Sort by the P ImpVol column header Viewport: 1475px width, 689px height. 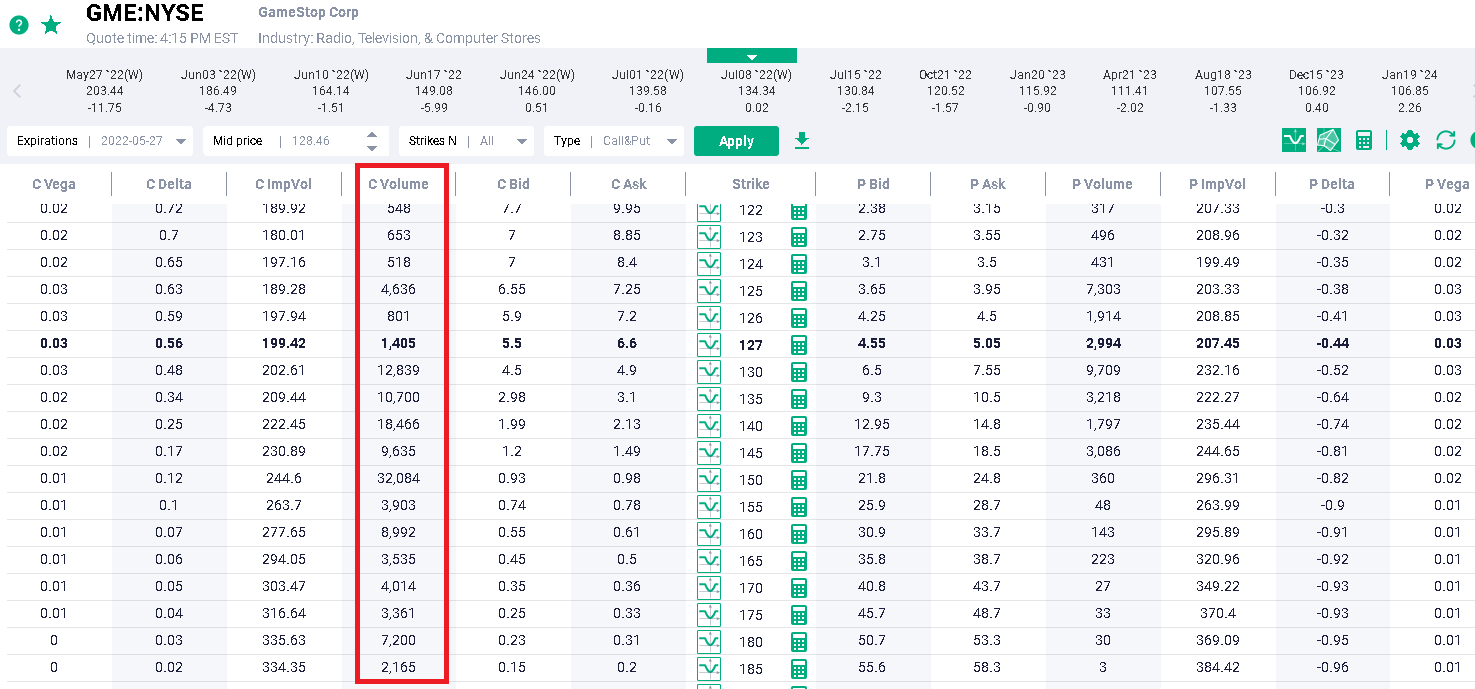point(1217,184)
